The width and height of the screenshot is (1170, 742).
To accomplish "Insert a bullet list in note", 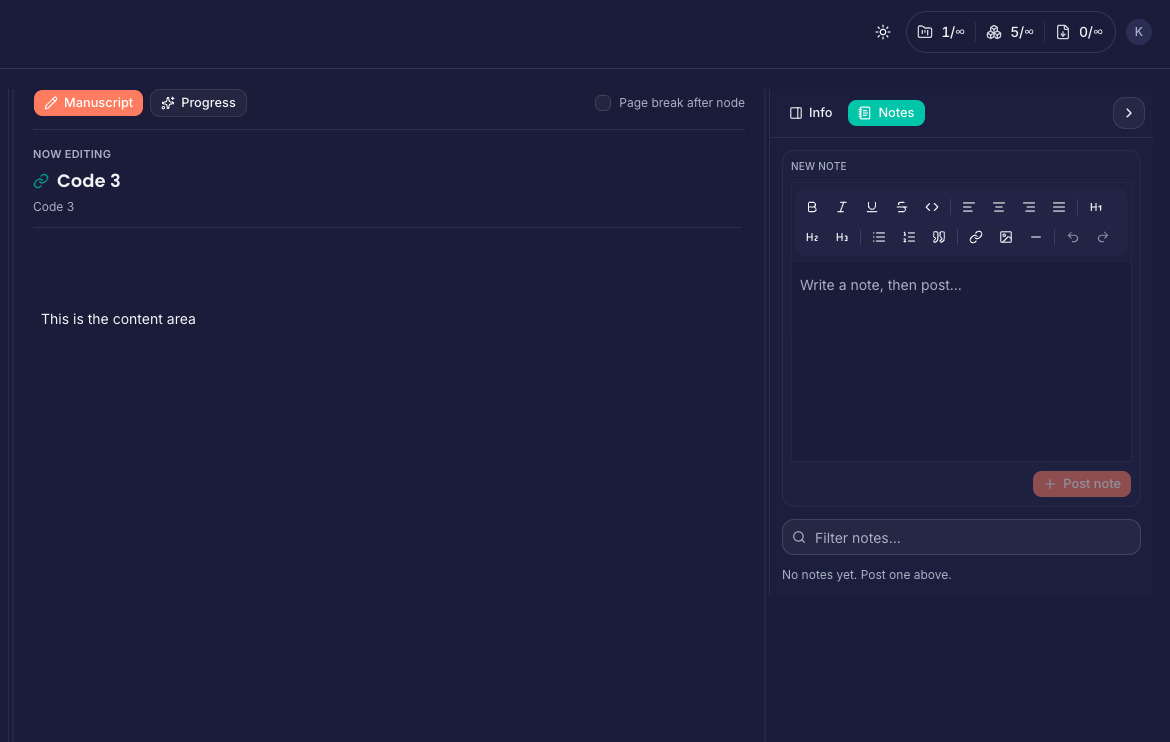I will pos(879,237).
